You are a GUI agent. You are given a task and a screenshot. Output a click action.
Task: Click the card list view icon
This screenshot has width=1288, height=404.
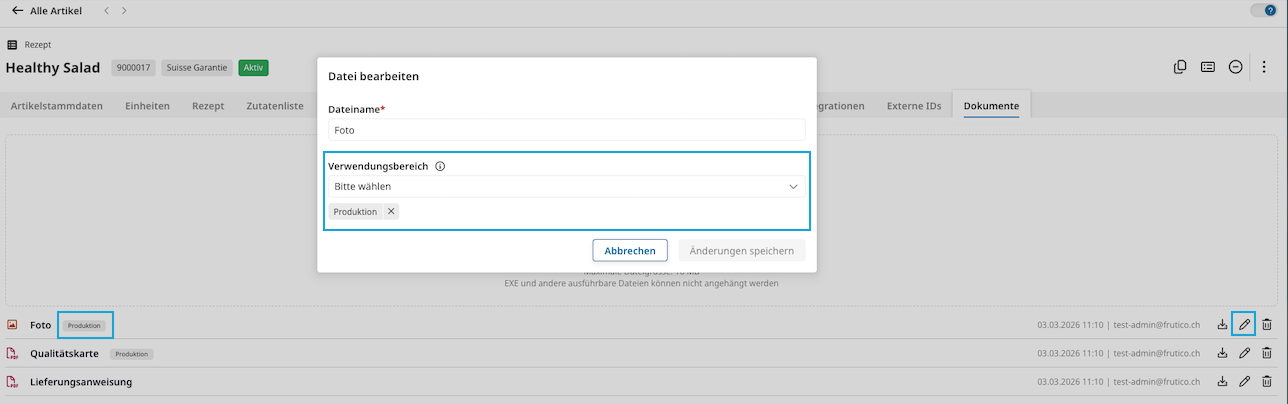tap(1208, 67)
